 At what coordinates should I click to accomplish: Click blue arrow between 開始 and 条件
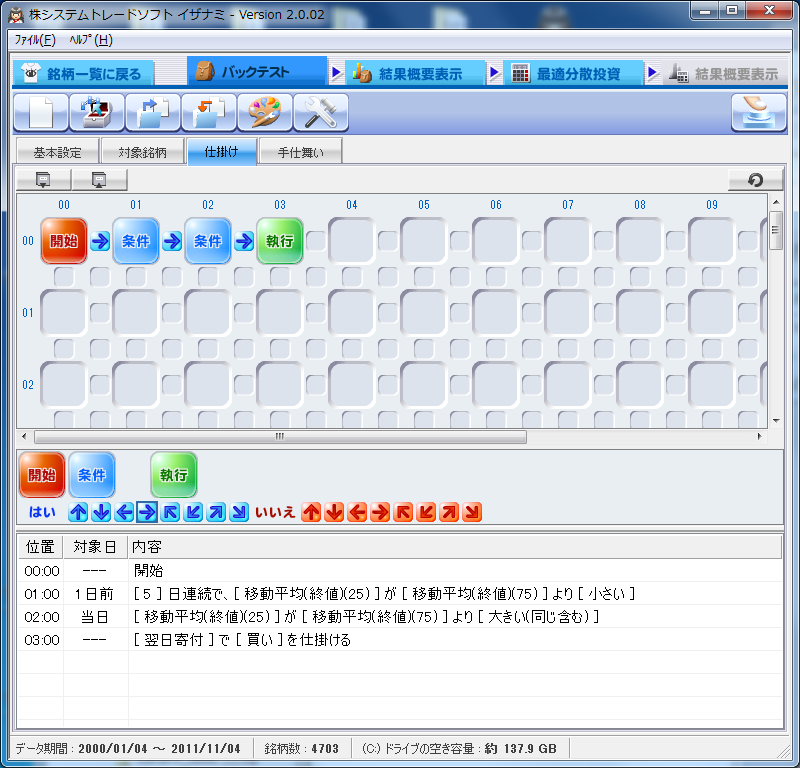[x=100, y=241]
